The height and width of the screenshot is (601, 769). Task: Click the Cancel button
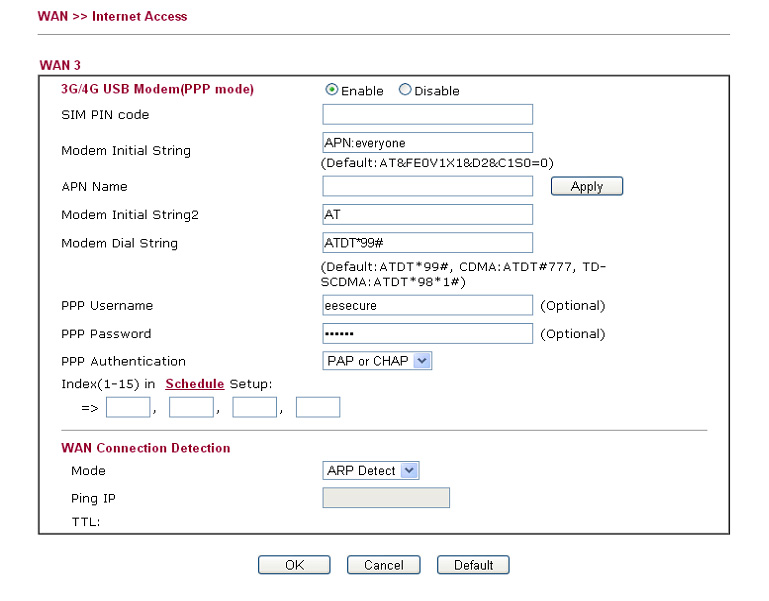click(x=384, y=565)
